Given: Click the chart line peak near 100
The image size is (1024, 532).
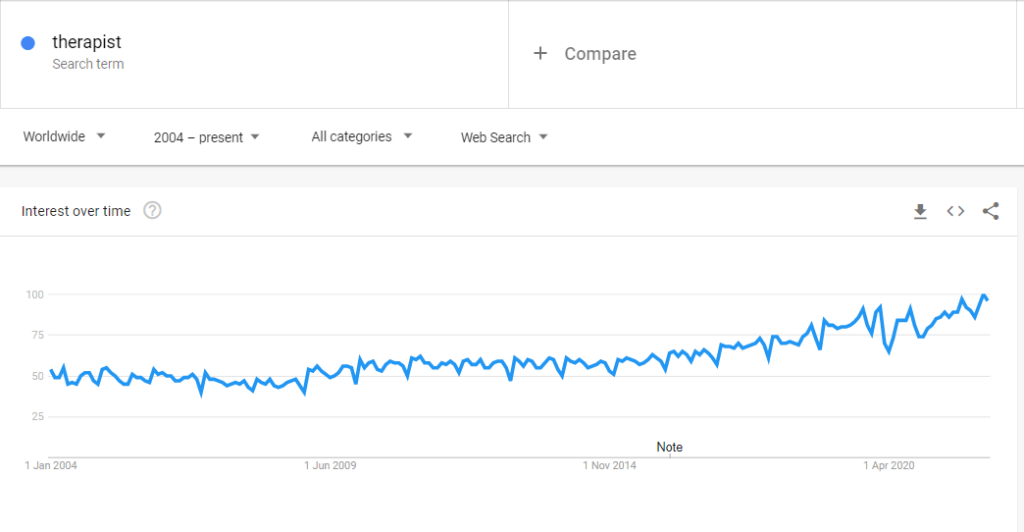Looking at the screenshot, I should pos(984,296).
